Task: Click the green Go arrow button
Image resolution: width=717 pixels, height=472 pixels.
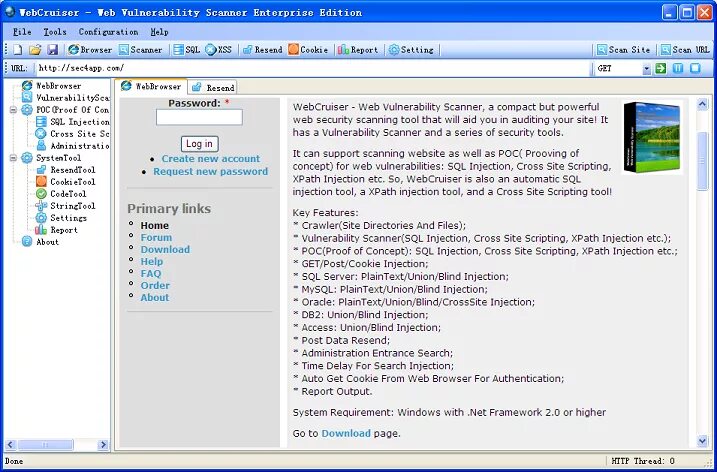Action: [660, 69]
